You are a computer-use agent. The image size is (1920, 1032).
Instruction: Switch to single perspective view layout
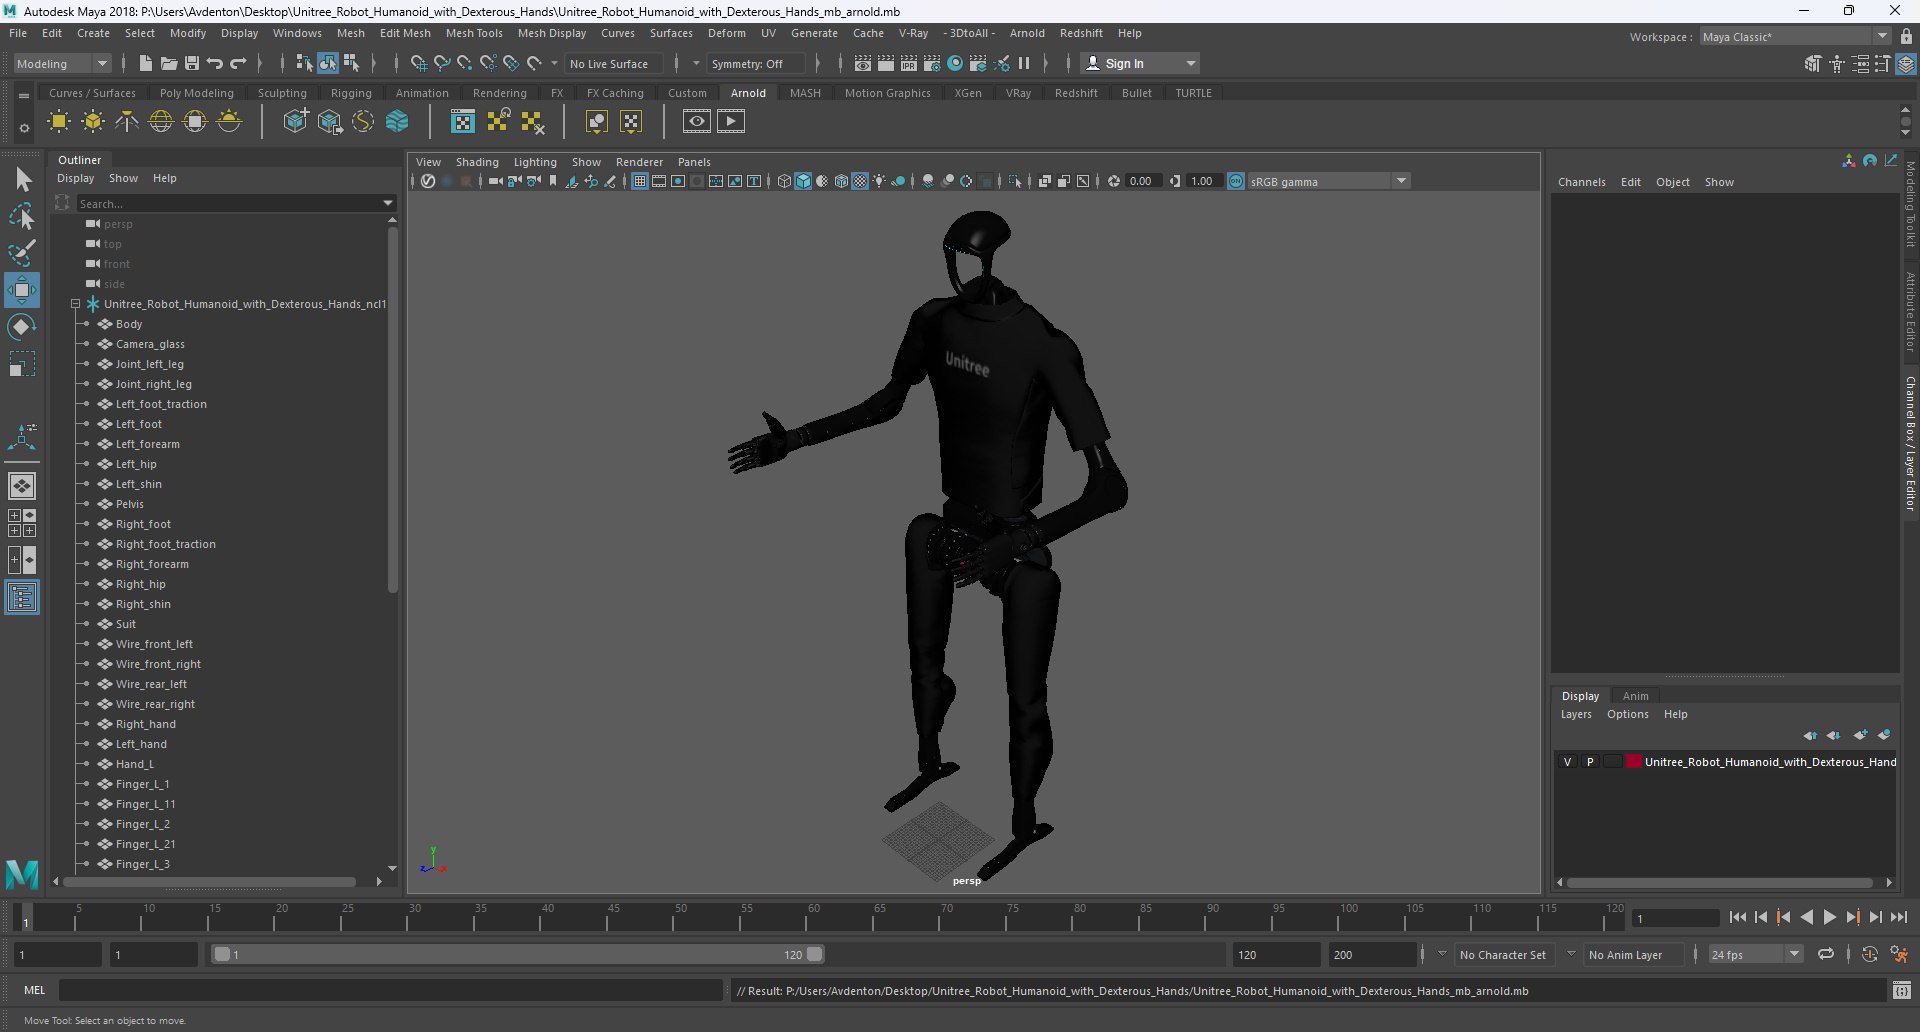point(22,486)
